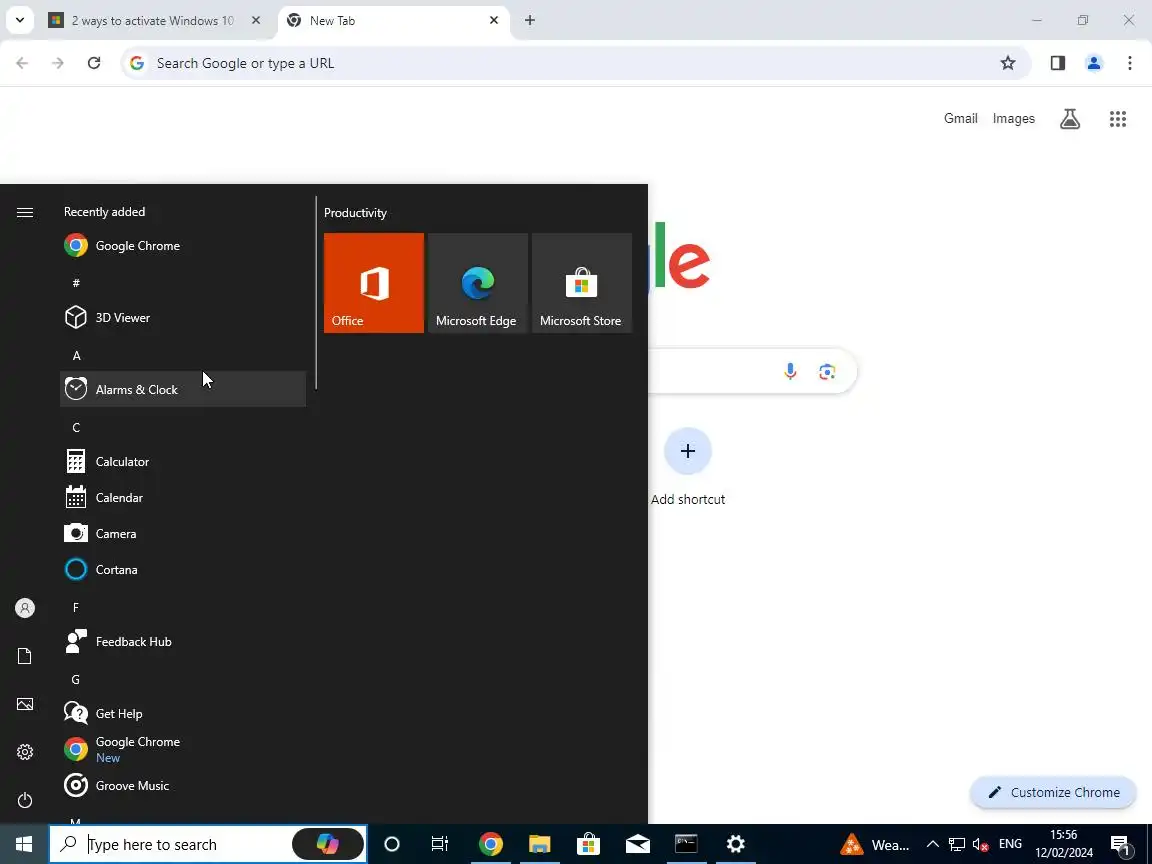This screenshot has width=1152, height=864.
Task: Click the Chrome back arrow
Action: coord(22,63)
